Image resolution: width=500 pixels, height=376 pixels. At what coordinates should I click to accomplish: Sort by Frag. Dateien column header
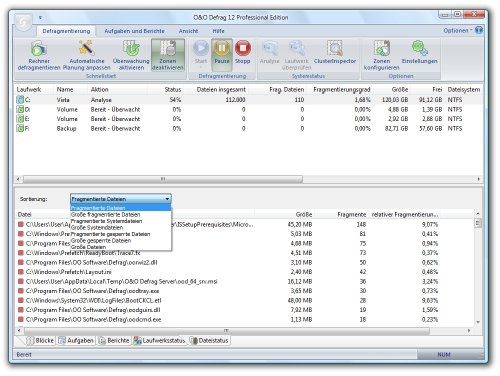(x=287, y=89)
